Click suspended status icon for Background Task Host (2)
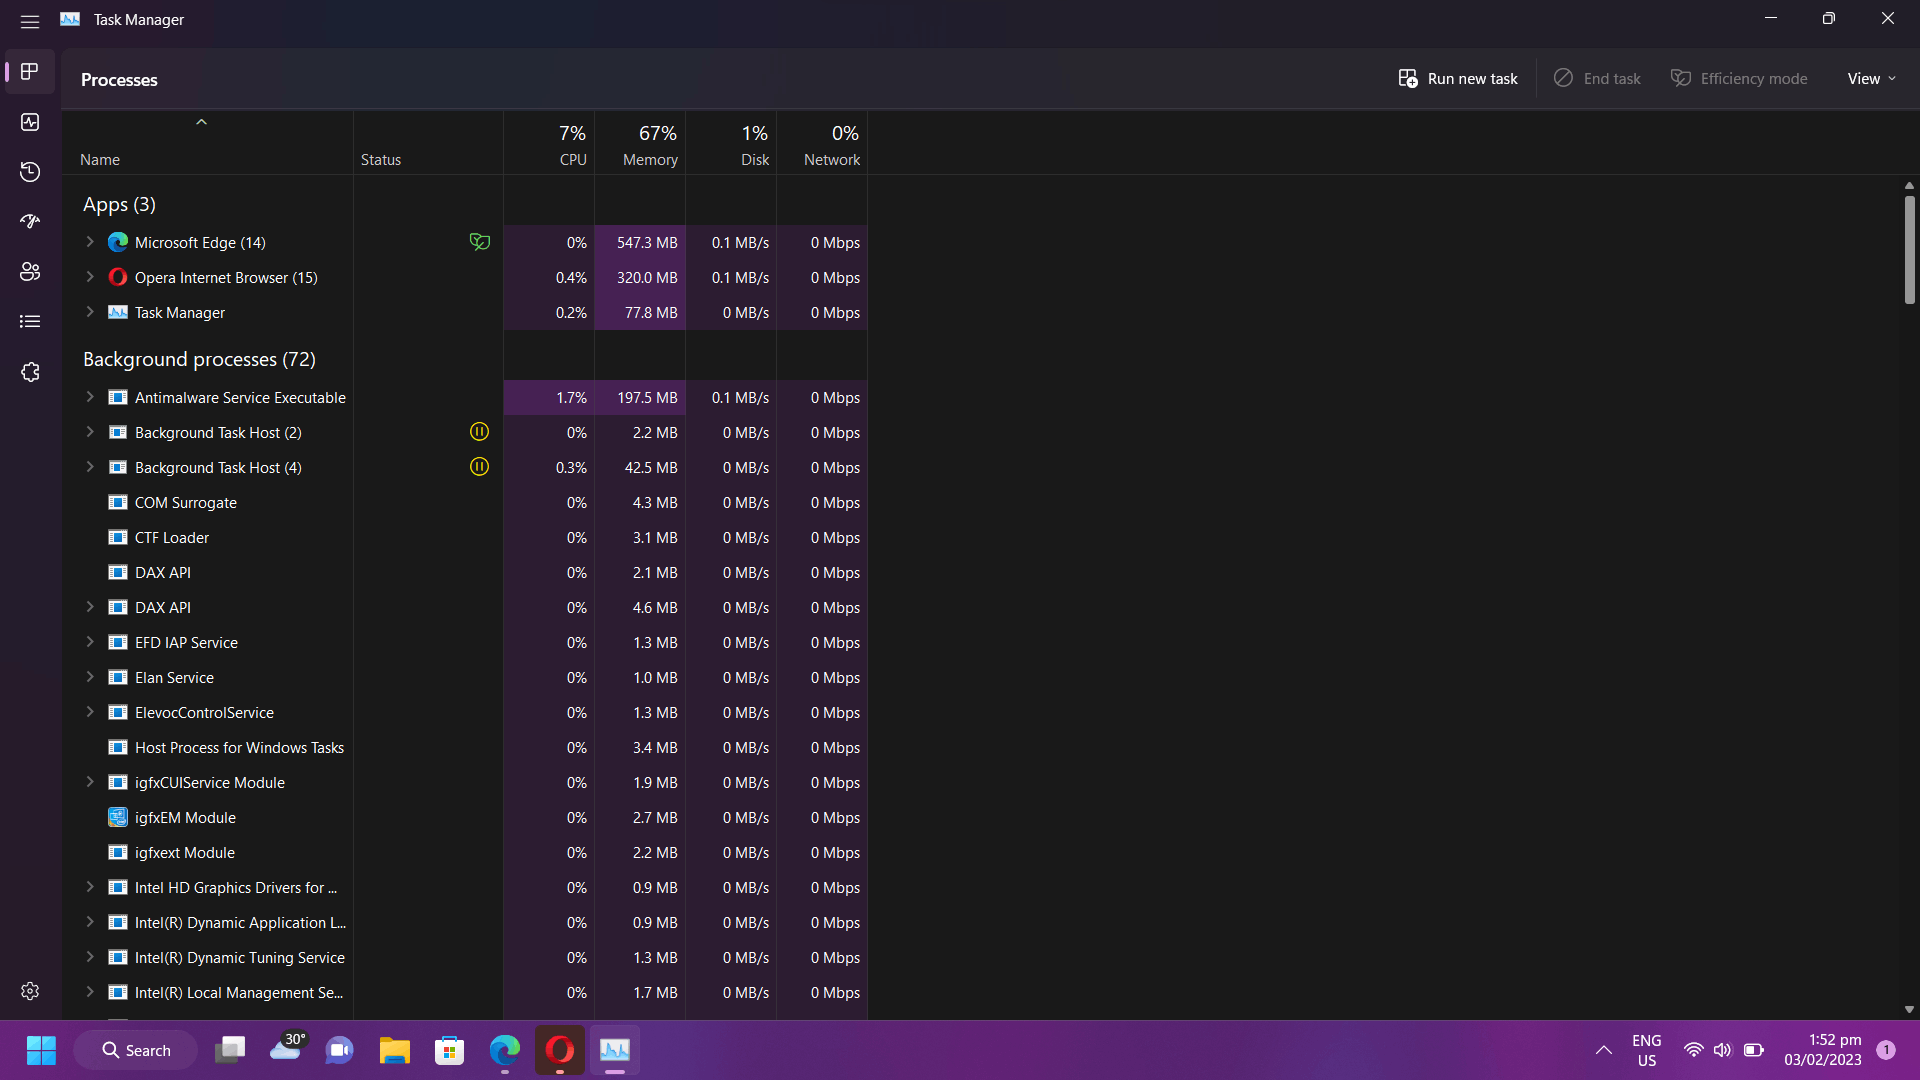This screenshot has width=1920, height=1080. [479, 432]
